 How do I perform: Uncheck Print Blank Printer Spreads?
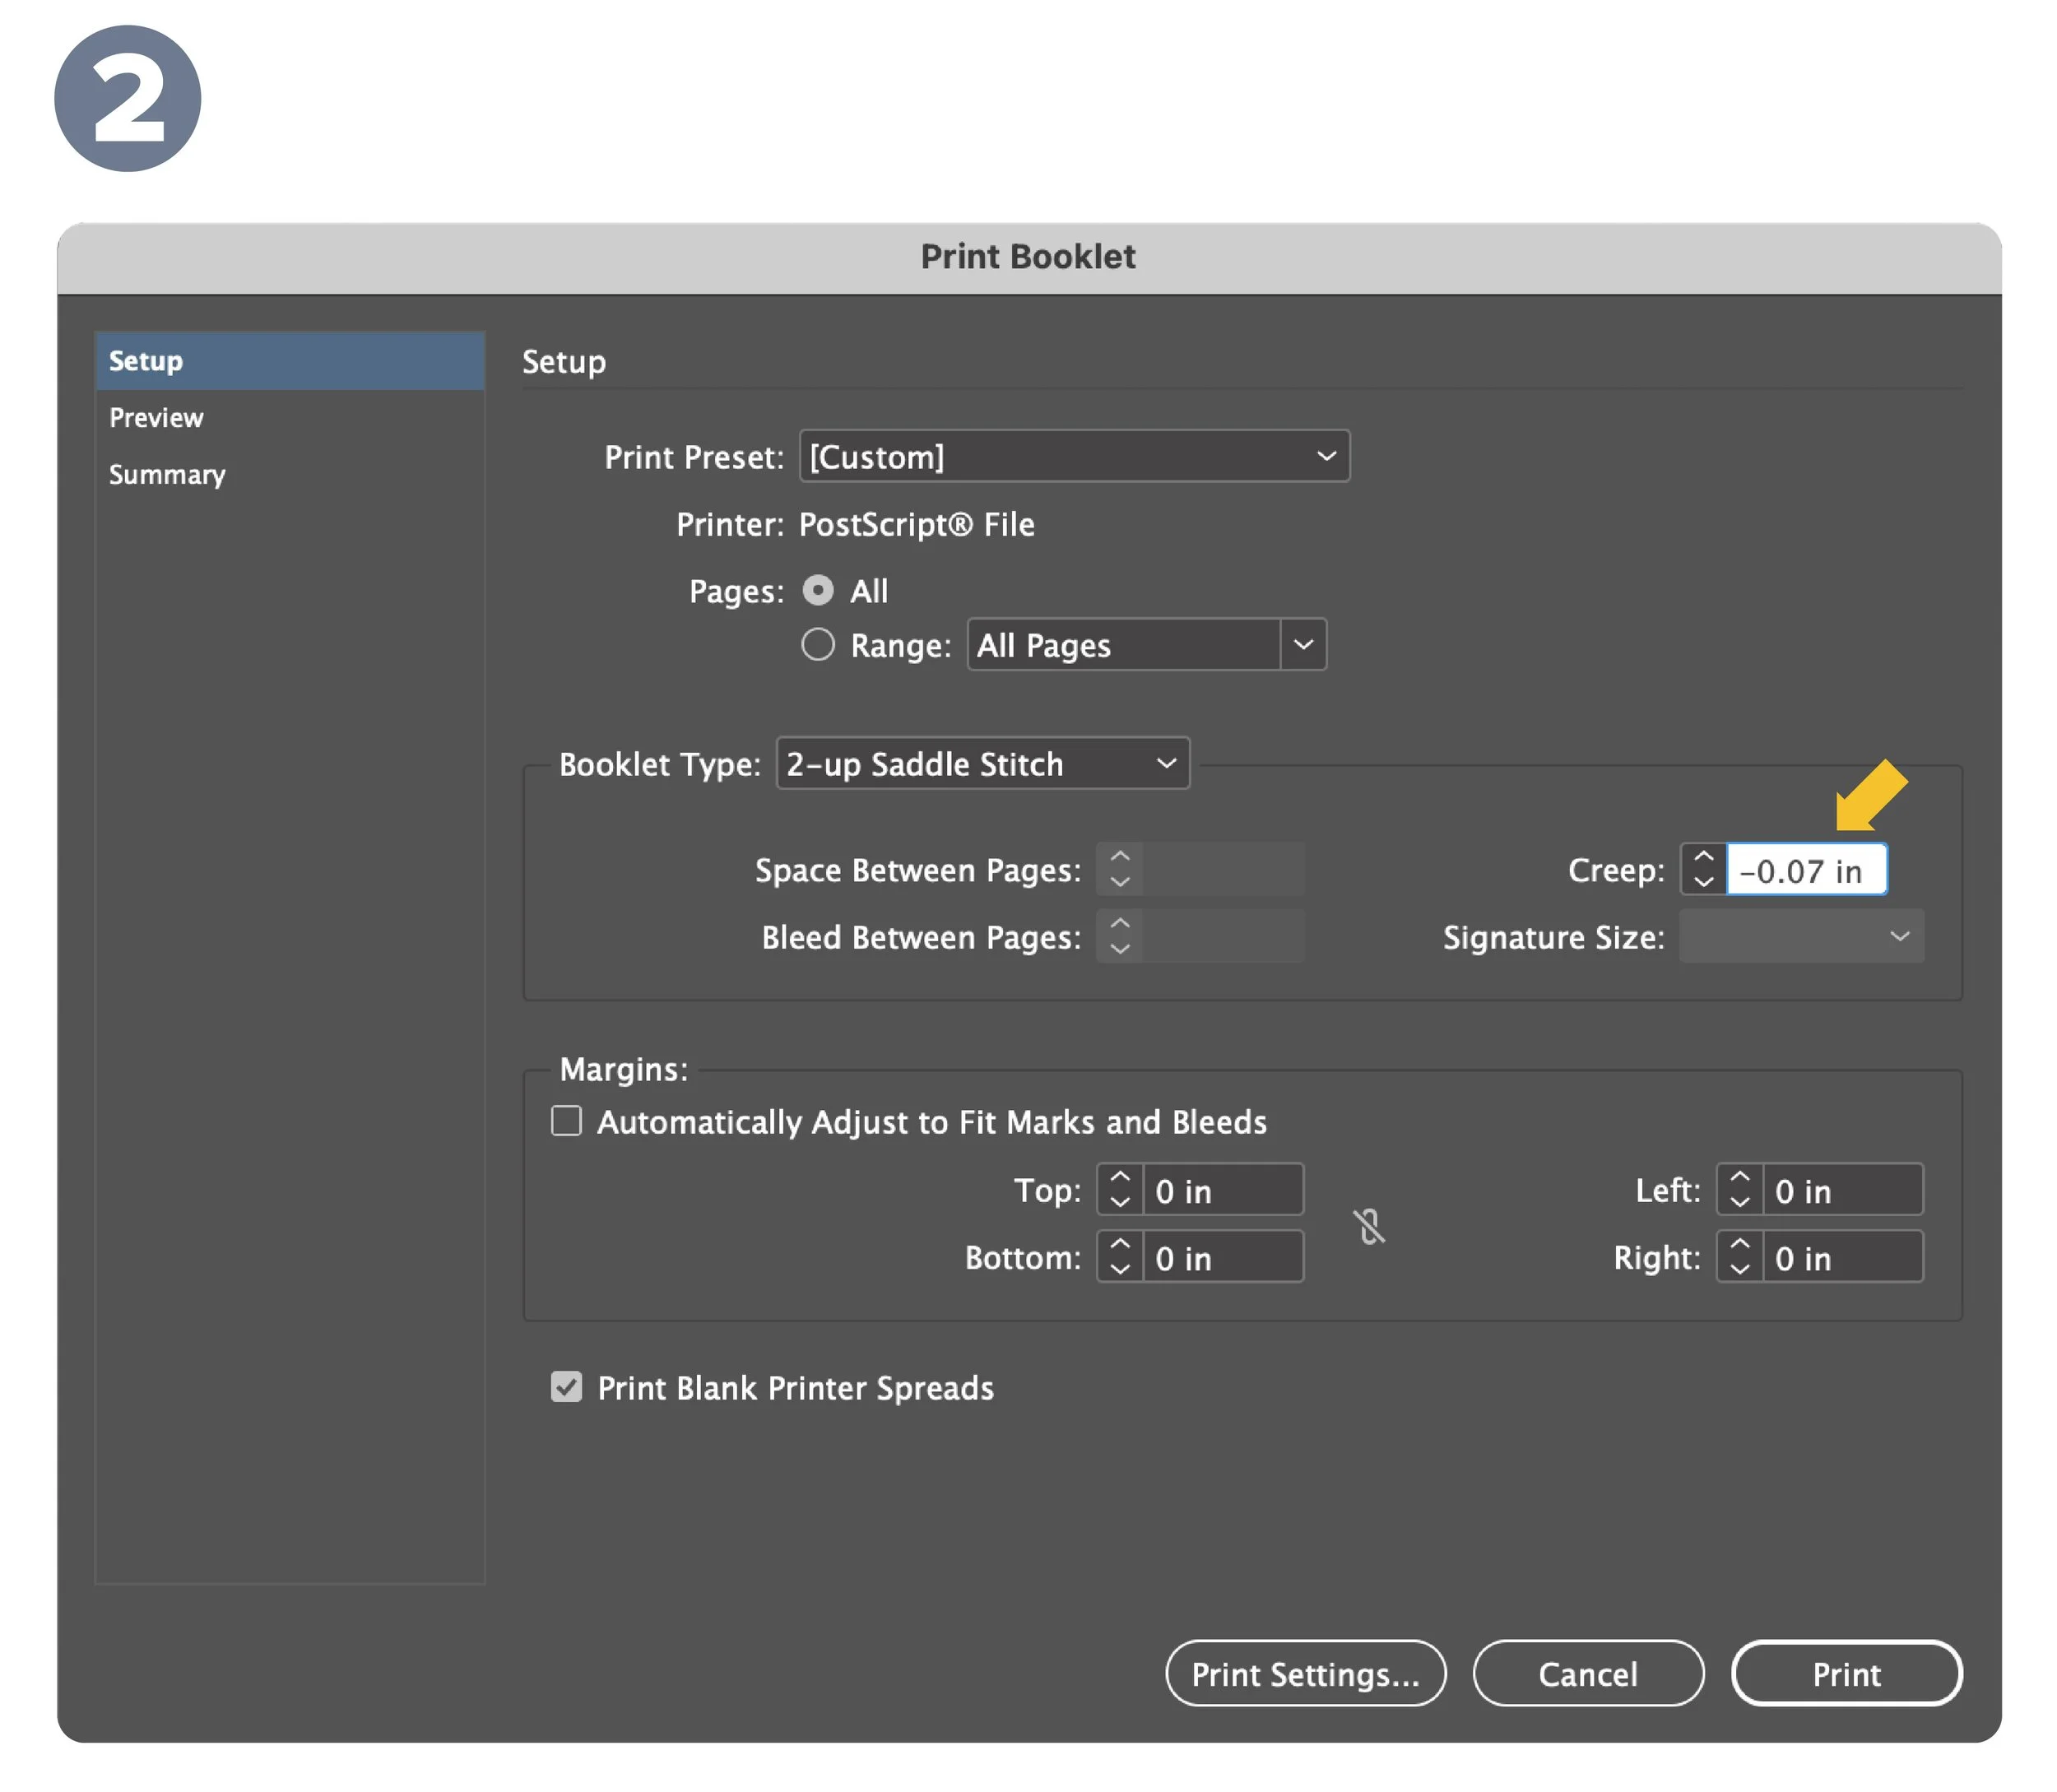(567, 1387)
